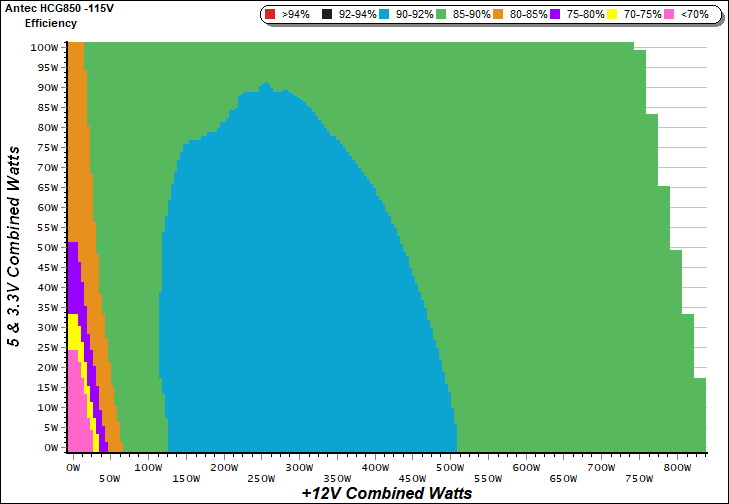Click the 50W label on the vertical axis
The image size is (729, 504).
tap(46, 247)
